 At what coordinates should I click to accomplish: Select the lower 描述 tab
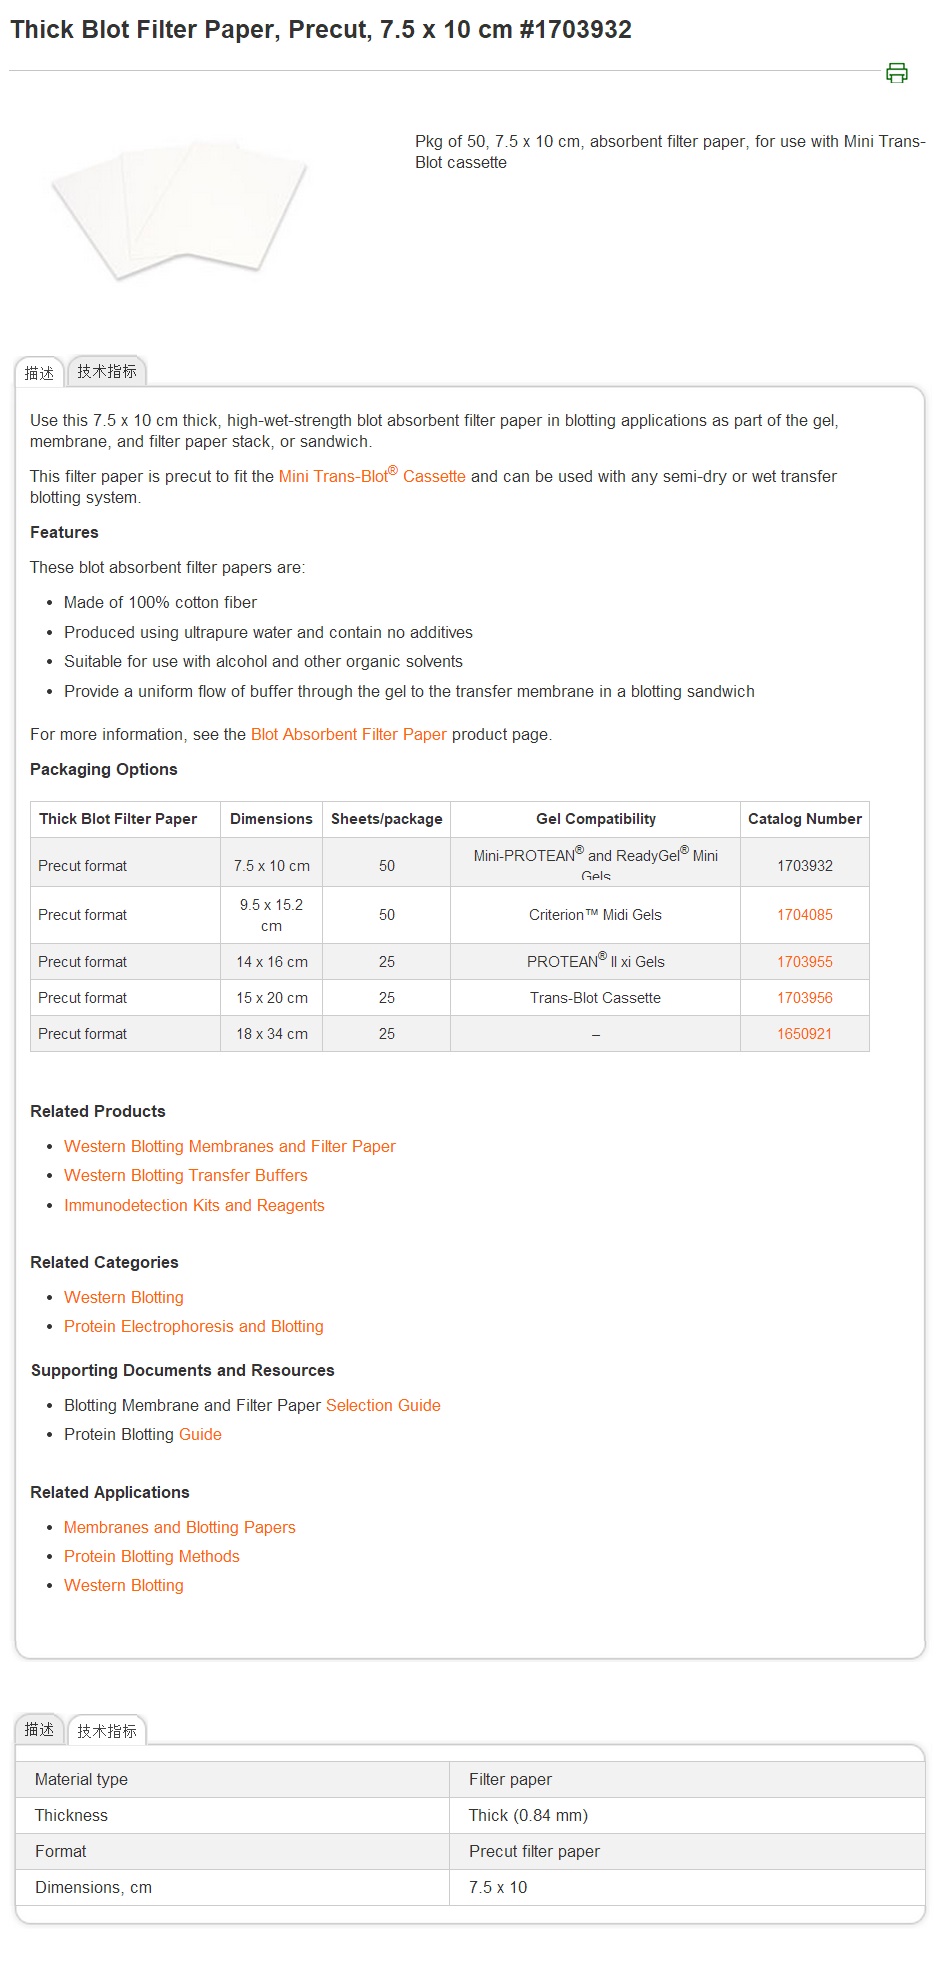(x=39, y=1729)
